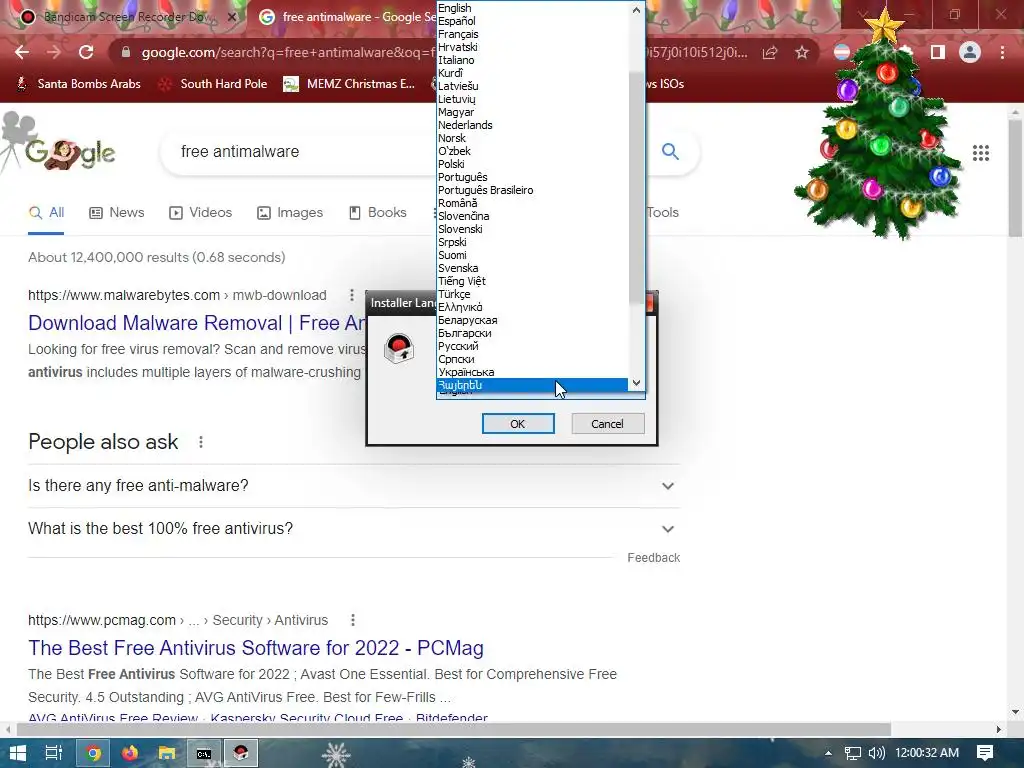This screenshot has height=768, width=1024.
Task: Open Chrome profile avatar
Action: [x=970, y=52]
